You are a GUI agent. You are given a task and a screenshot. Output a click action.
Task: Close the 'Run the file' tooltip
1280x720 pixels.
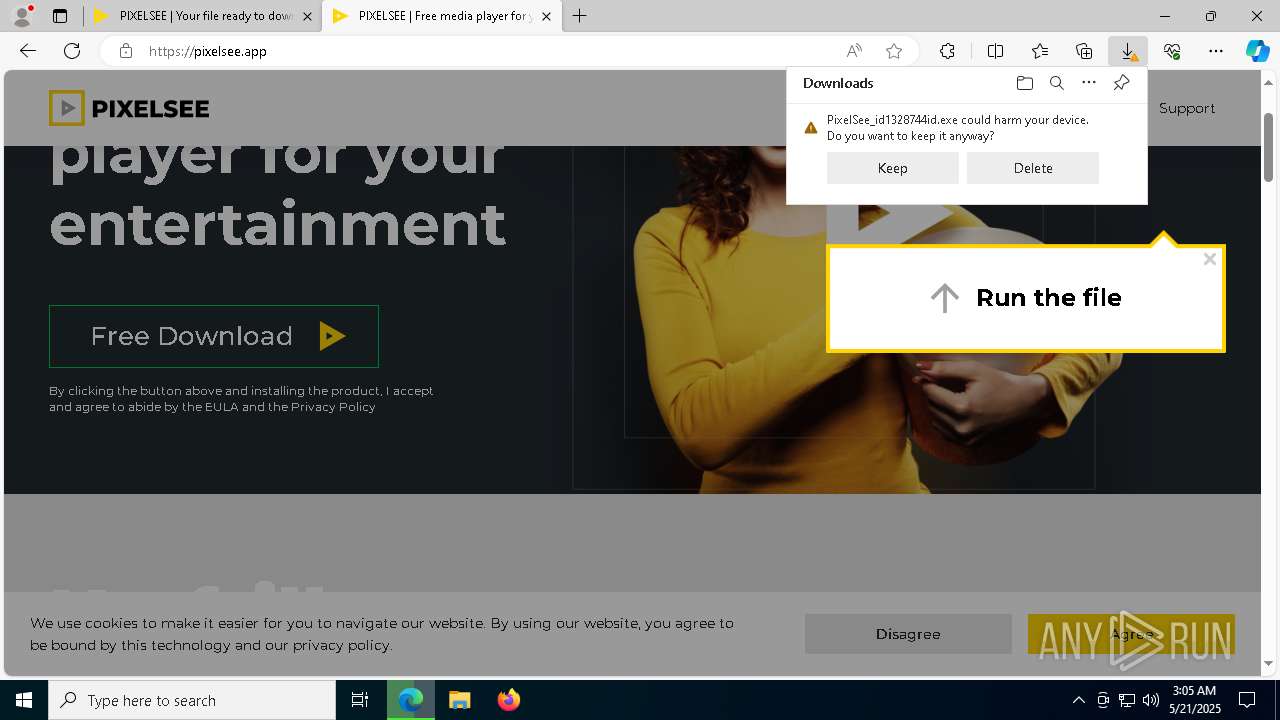pos(1210,259)
